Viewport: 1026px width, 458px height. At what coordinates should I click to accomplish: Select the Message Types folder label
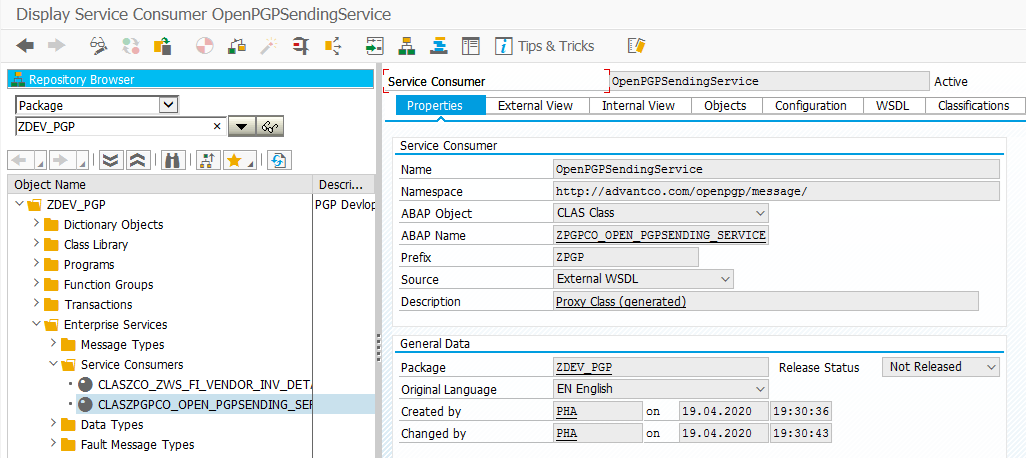tap(122, 345)
